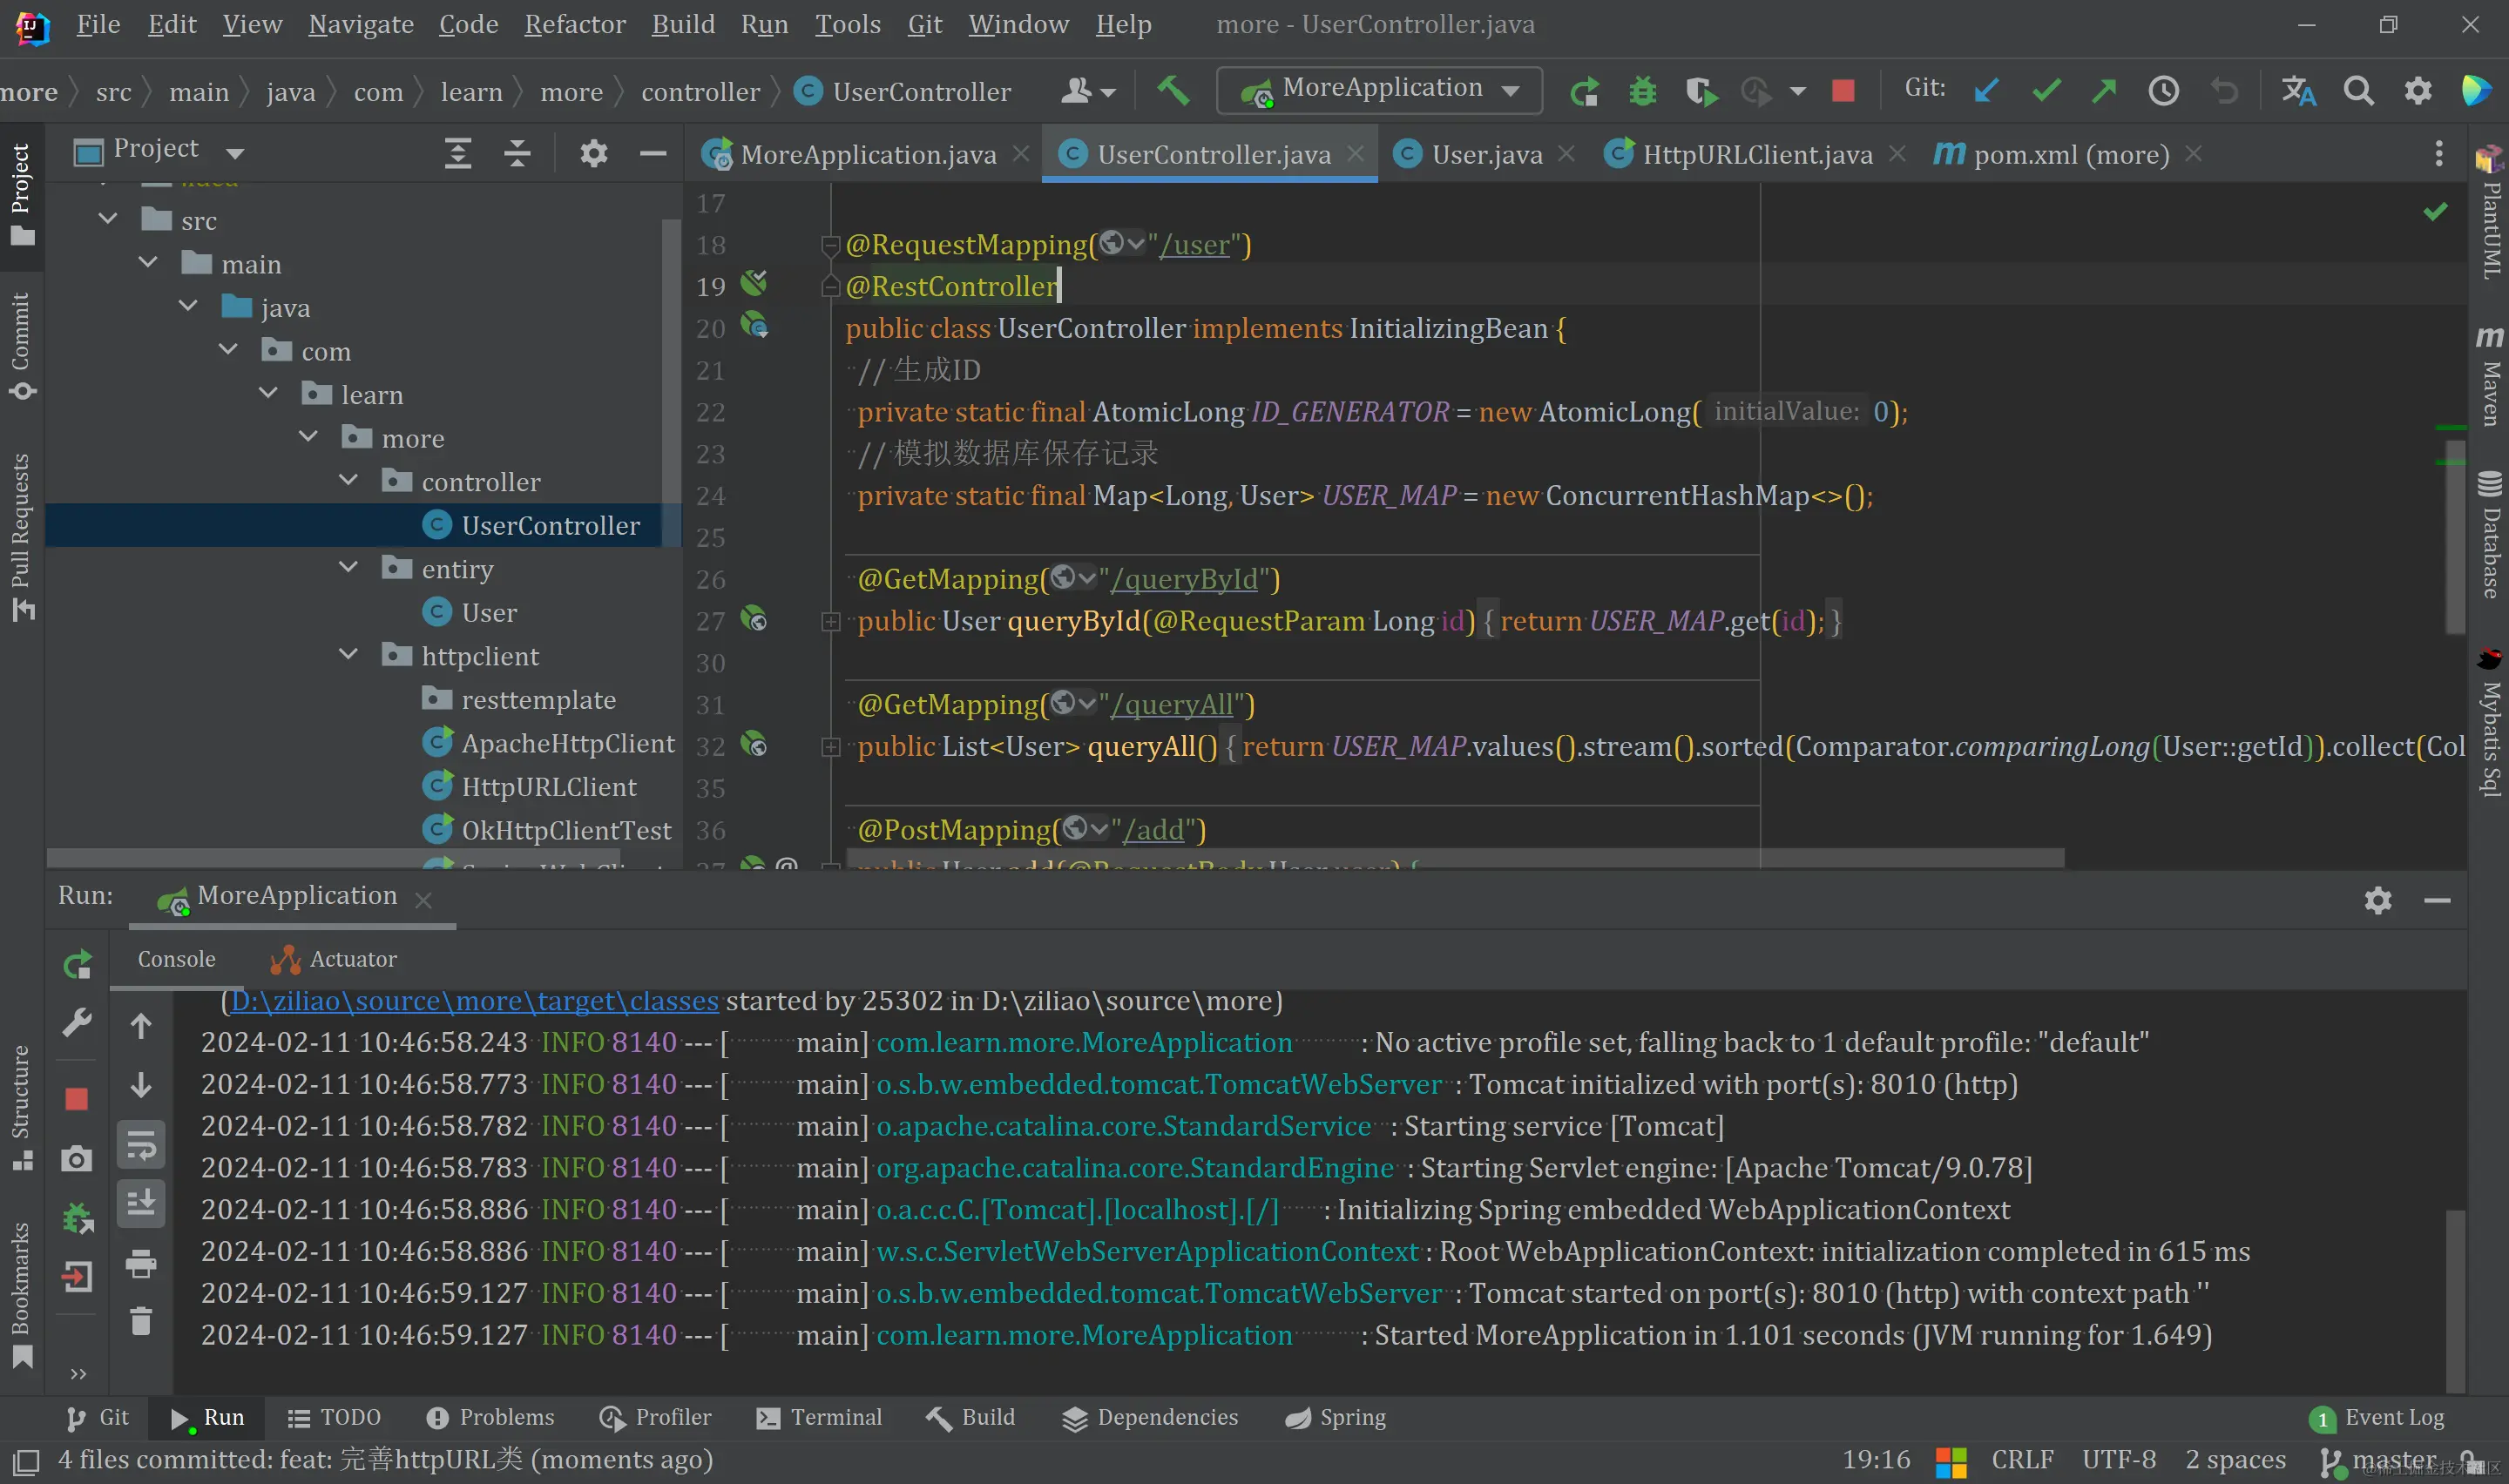Print console output icon
2509x1484 pixels.
tap(141, 1263)
